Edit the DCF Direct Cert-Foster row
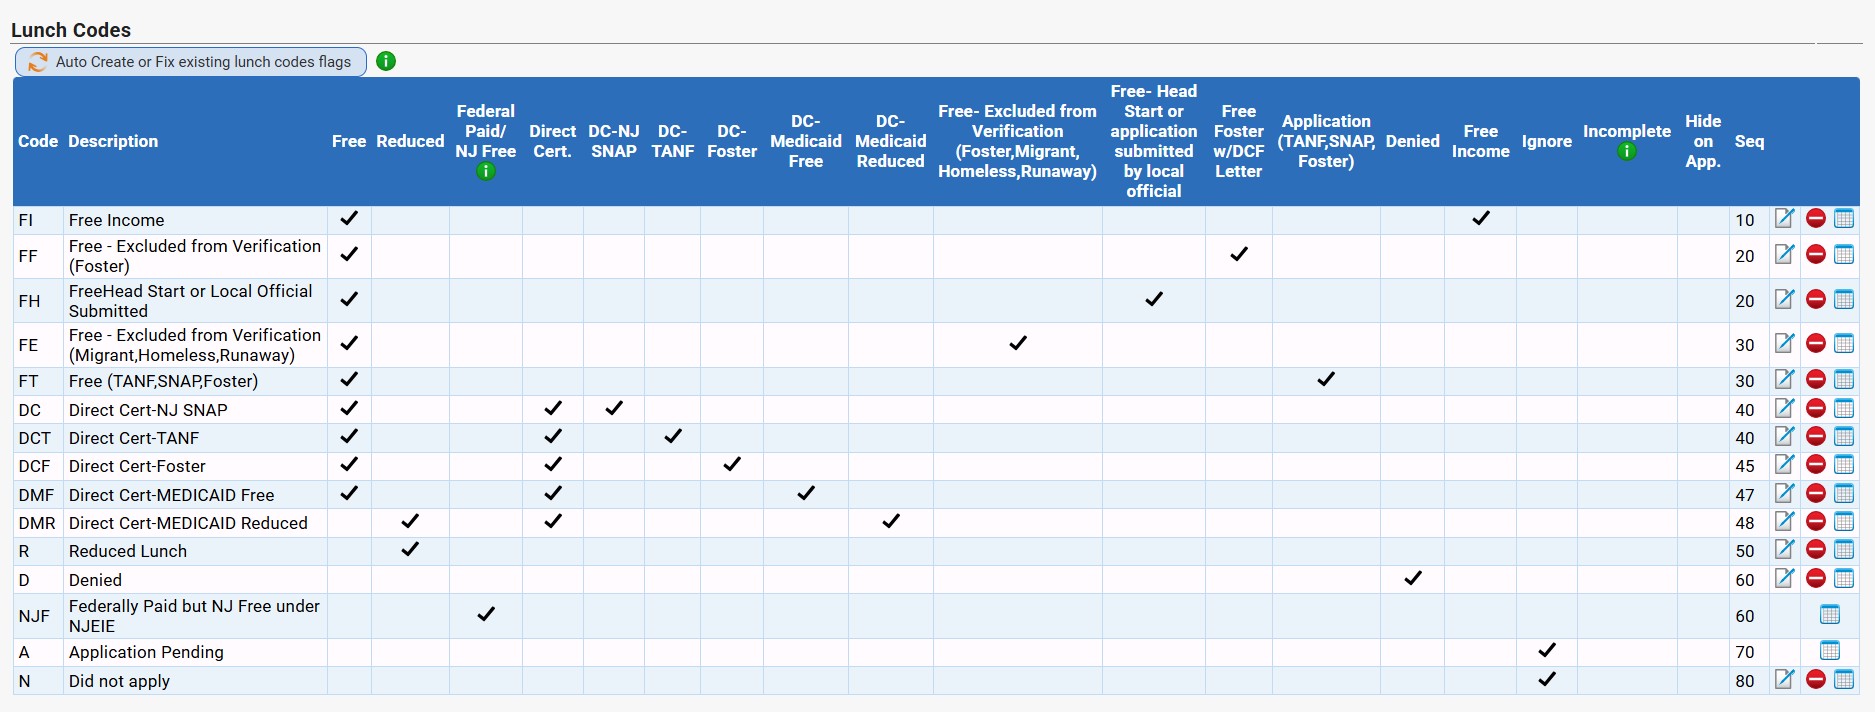 pyautogui.click(x=1784, y=465)
